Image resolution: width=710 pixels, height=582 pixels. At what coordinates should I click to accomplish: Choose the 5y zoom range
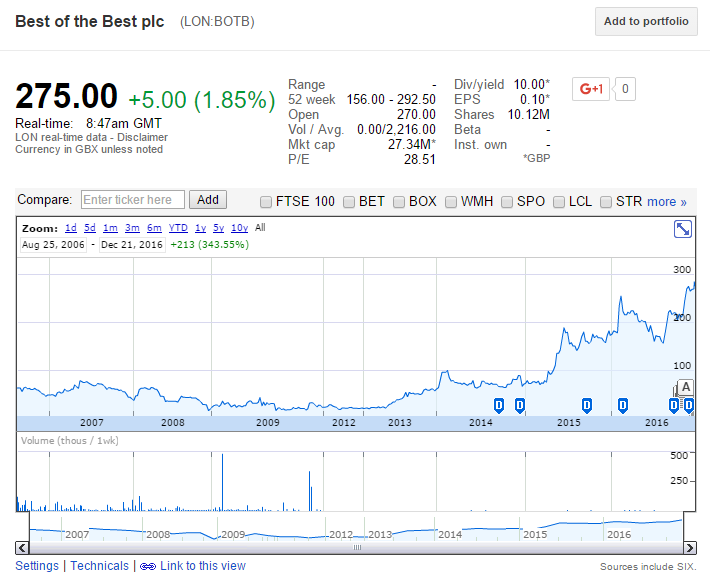(x=219, y=228)
